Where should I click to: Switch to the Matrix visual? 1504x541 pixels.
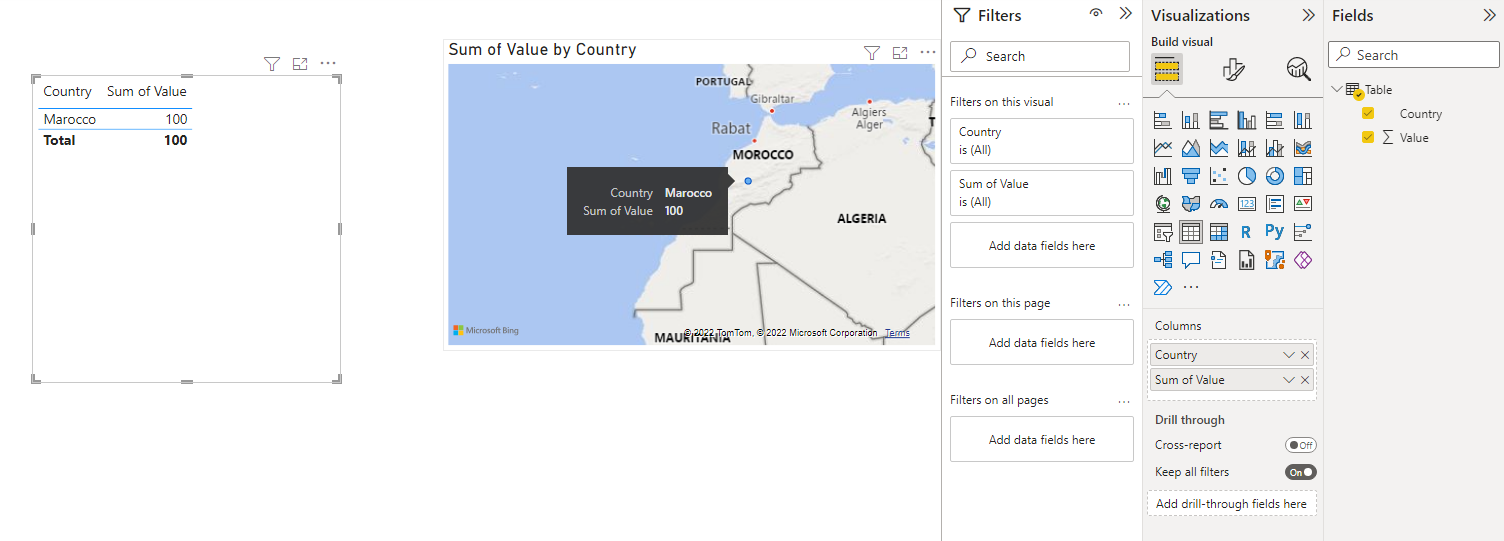(x=1218, y=232)
